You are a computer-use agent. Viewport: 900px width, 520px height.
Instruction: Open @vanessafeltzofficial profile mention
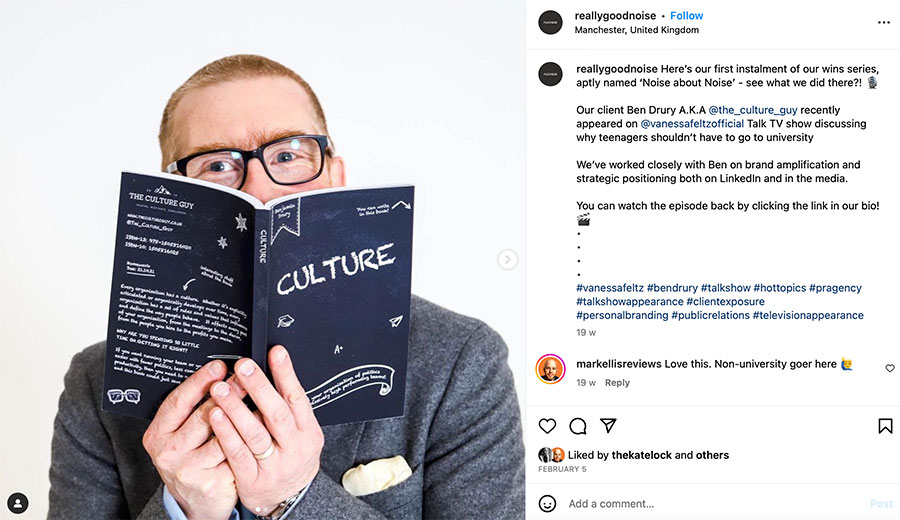pos(692,123)
